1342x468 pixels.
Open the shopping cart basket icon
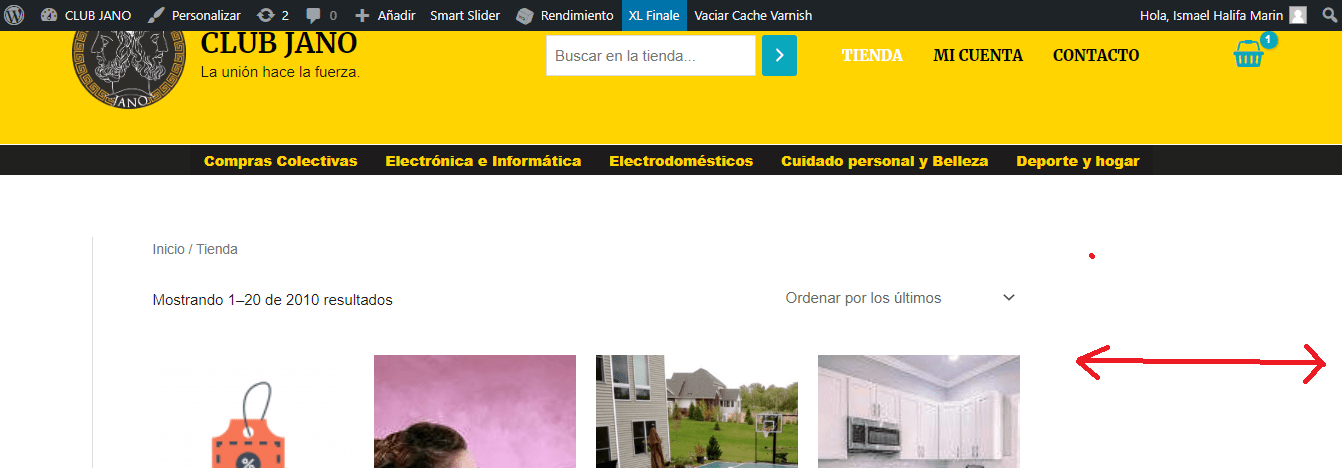click(x=1249, y=54)
